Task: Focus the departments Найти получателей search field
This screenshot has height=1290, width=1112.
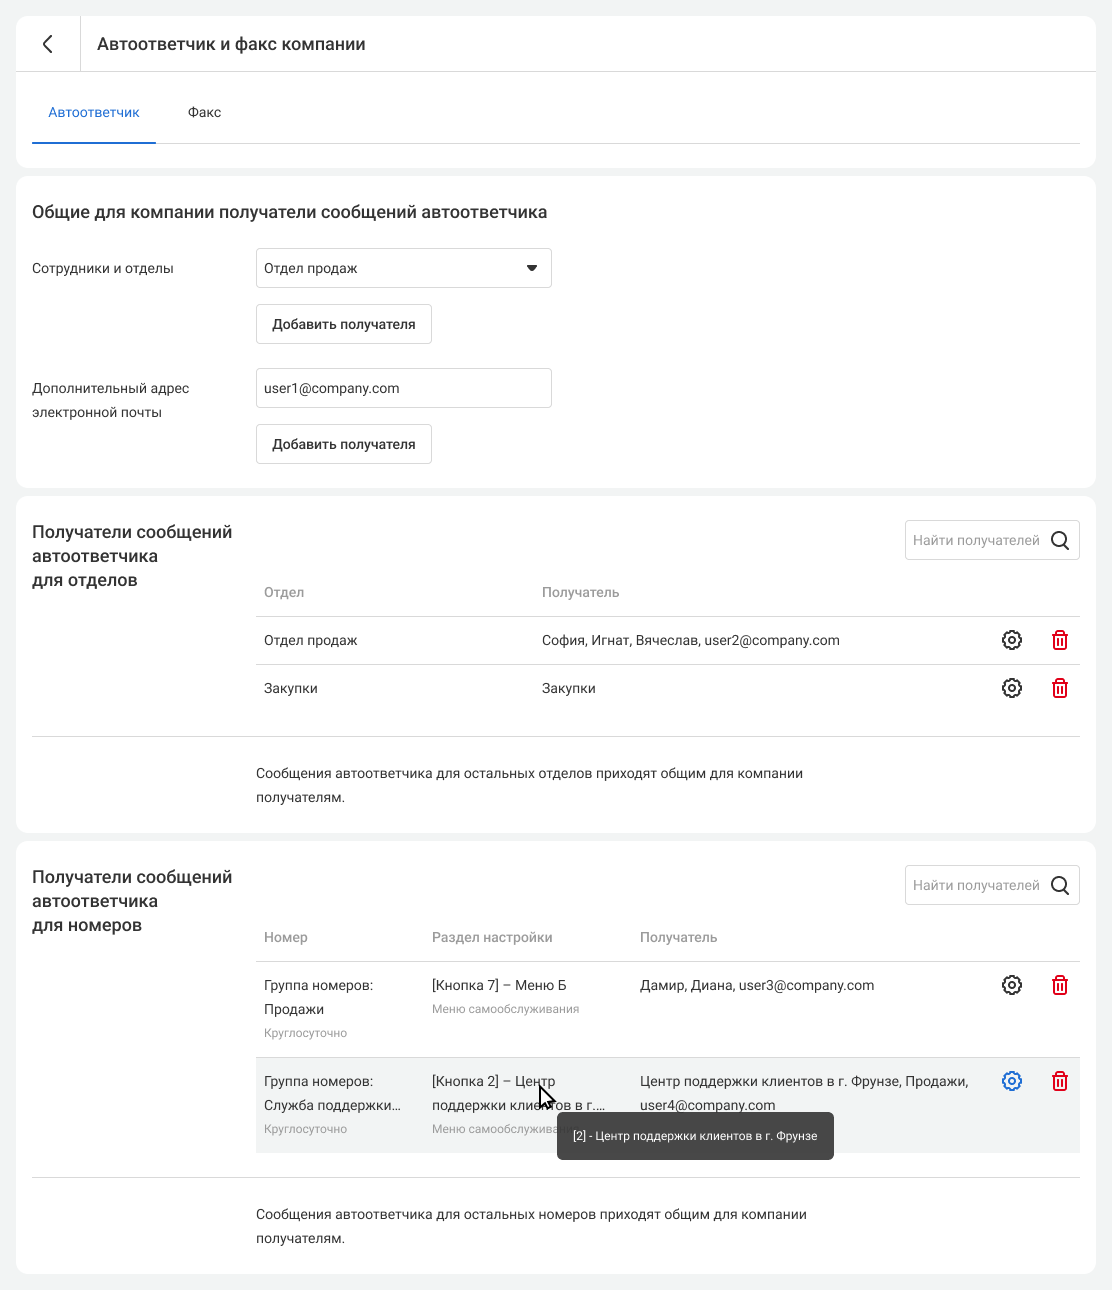Action: (x=975, y=540)
